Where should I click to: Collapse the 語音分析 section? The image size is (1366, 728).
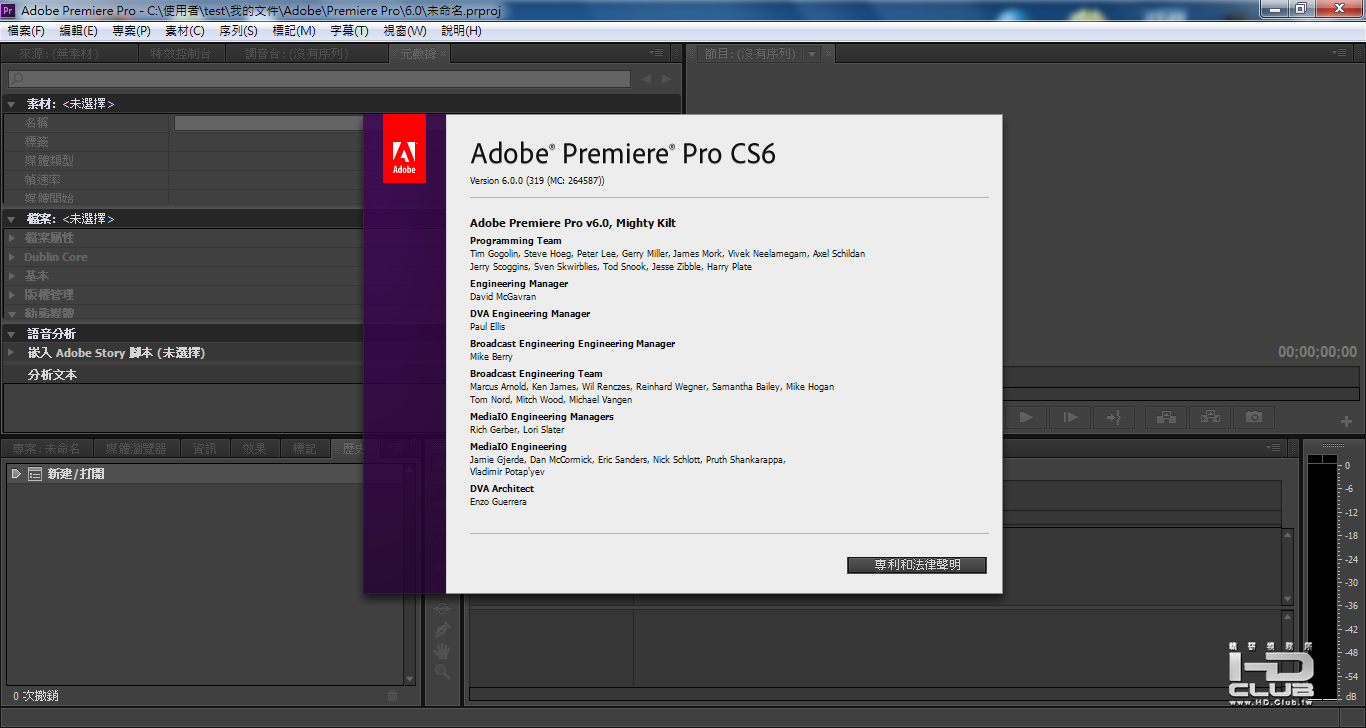(x=11, y=334)
